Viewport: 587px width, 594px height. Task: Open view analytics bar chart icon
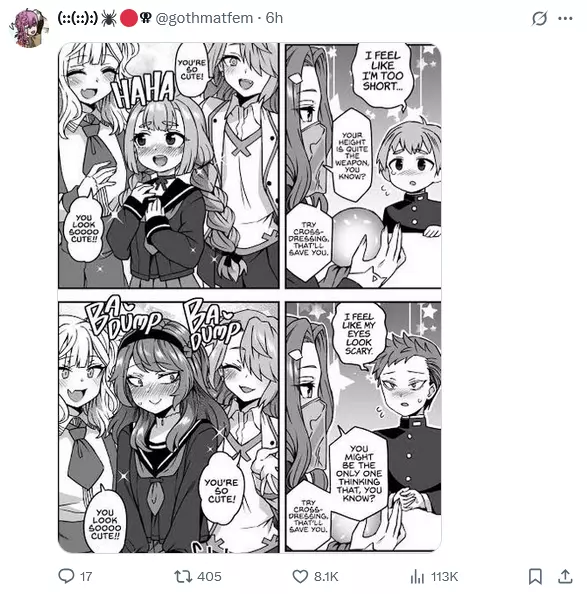[x=417, y=577]
